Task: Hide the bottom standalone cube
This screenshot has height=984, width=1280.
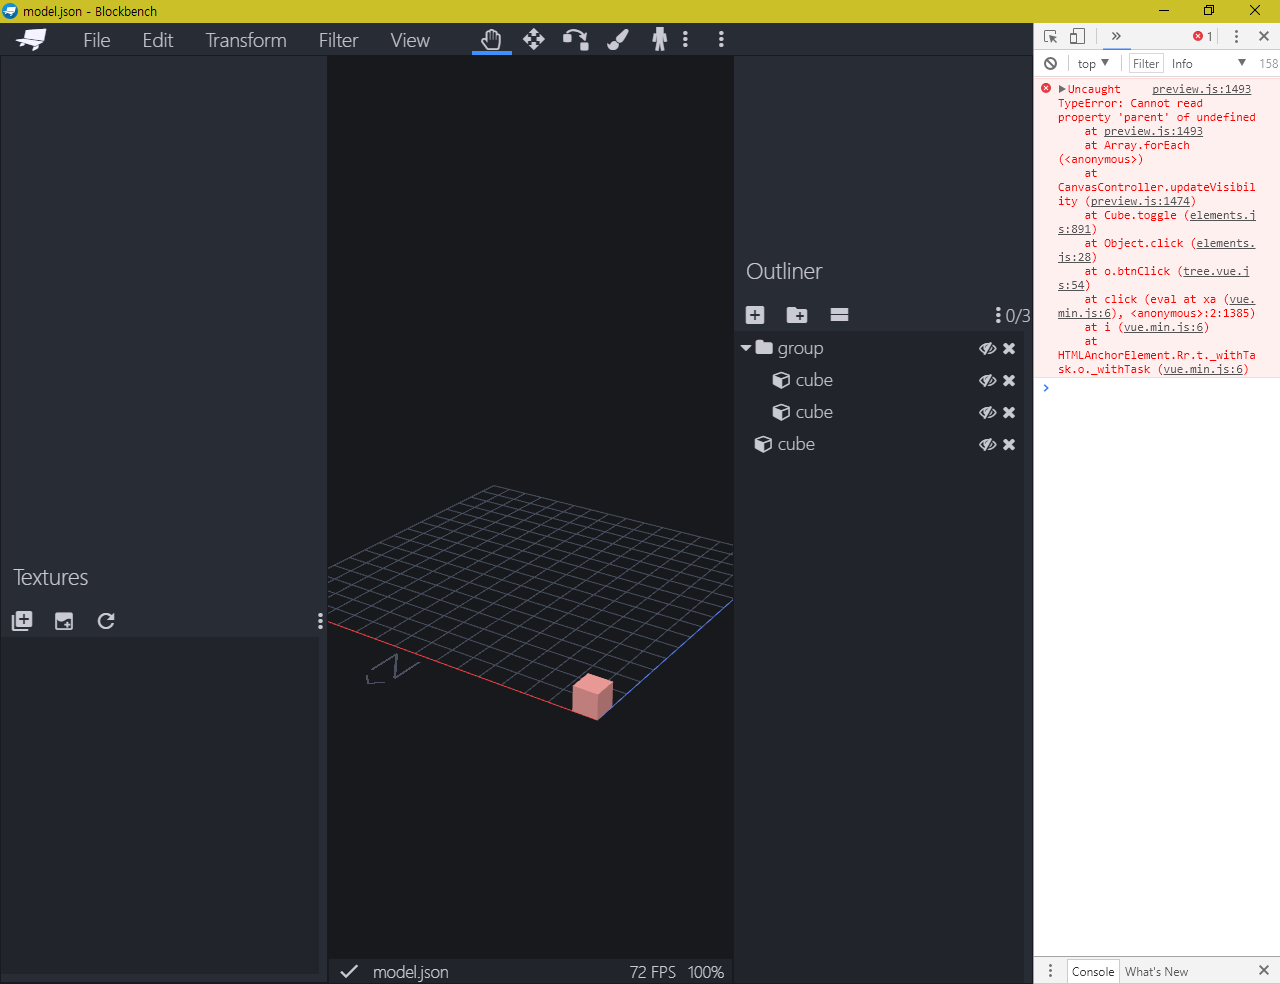Action: point(988,444)
